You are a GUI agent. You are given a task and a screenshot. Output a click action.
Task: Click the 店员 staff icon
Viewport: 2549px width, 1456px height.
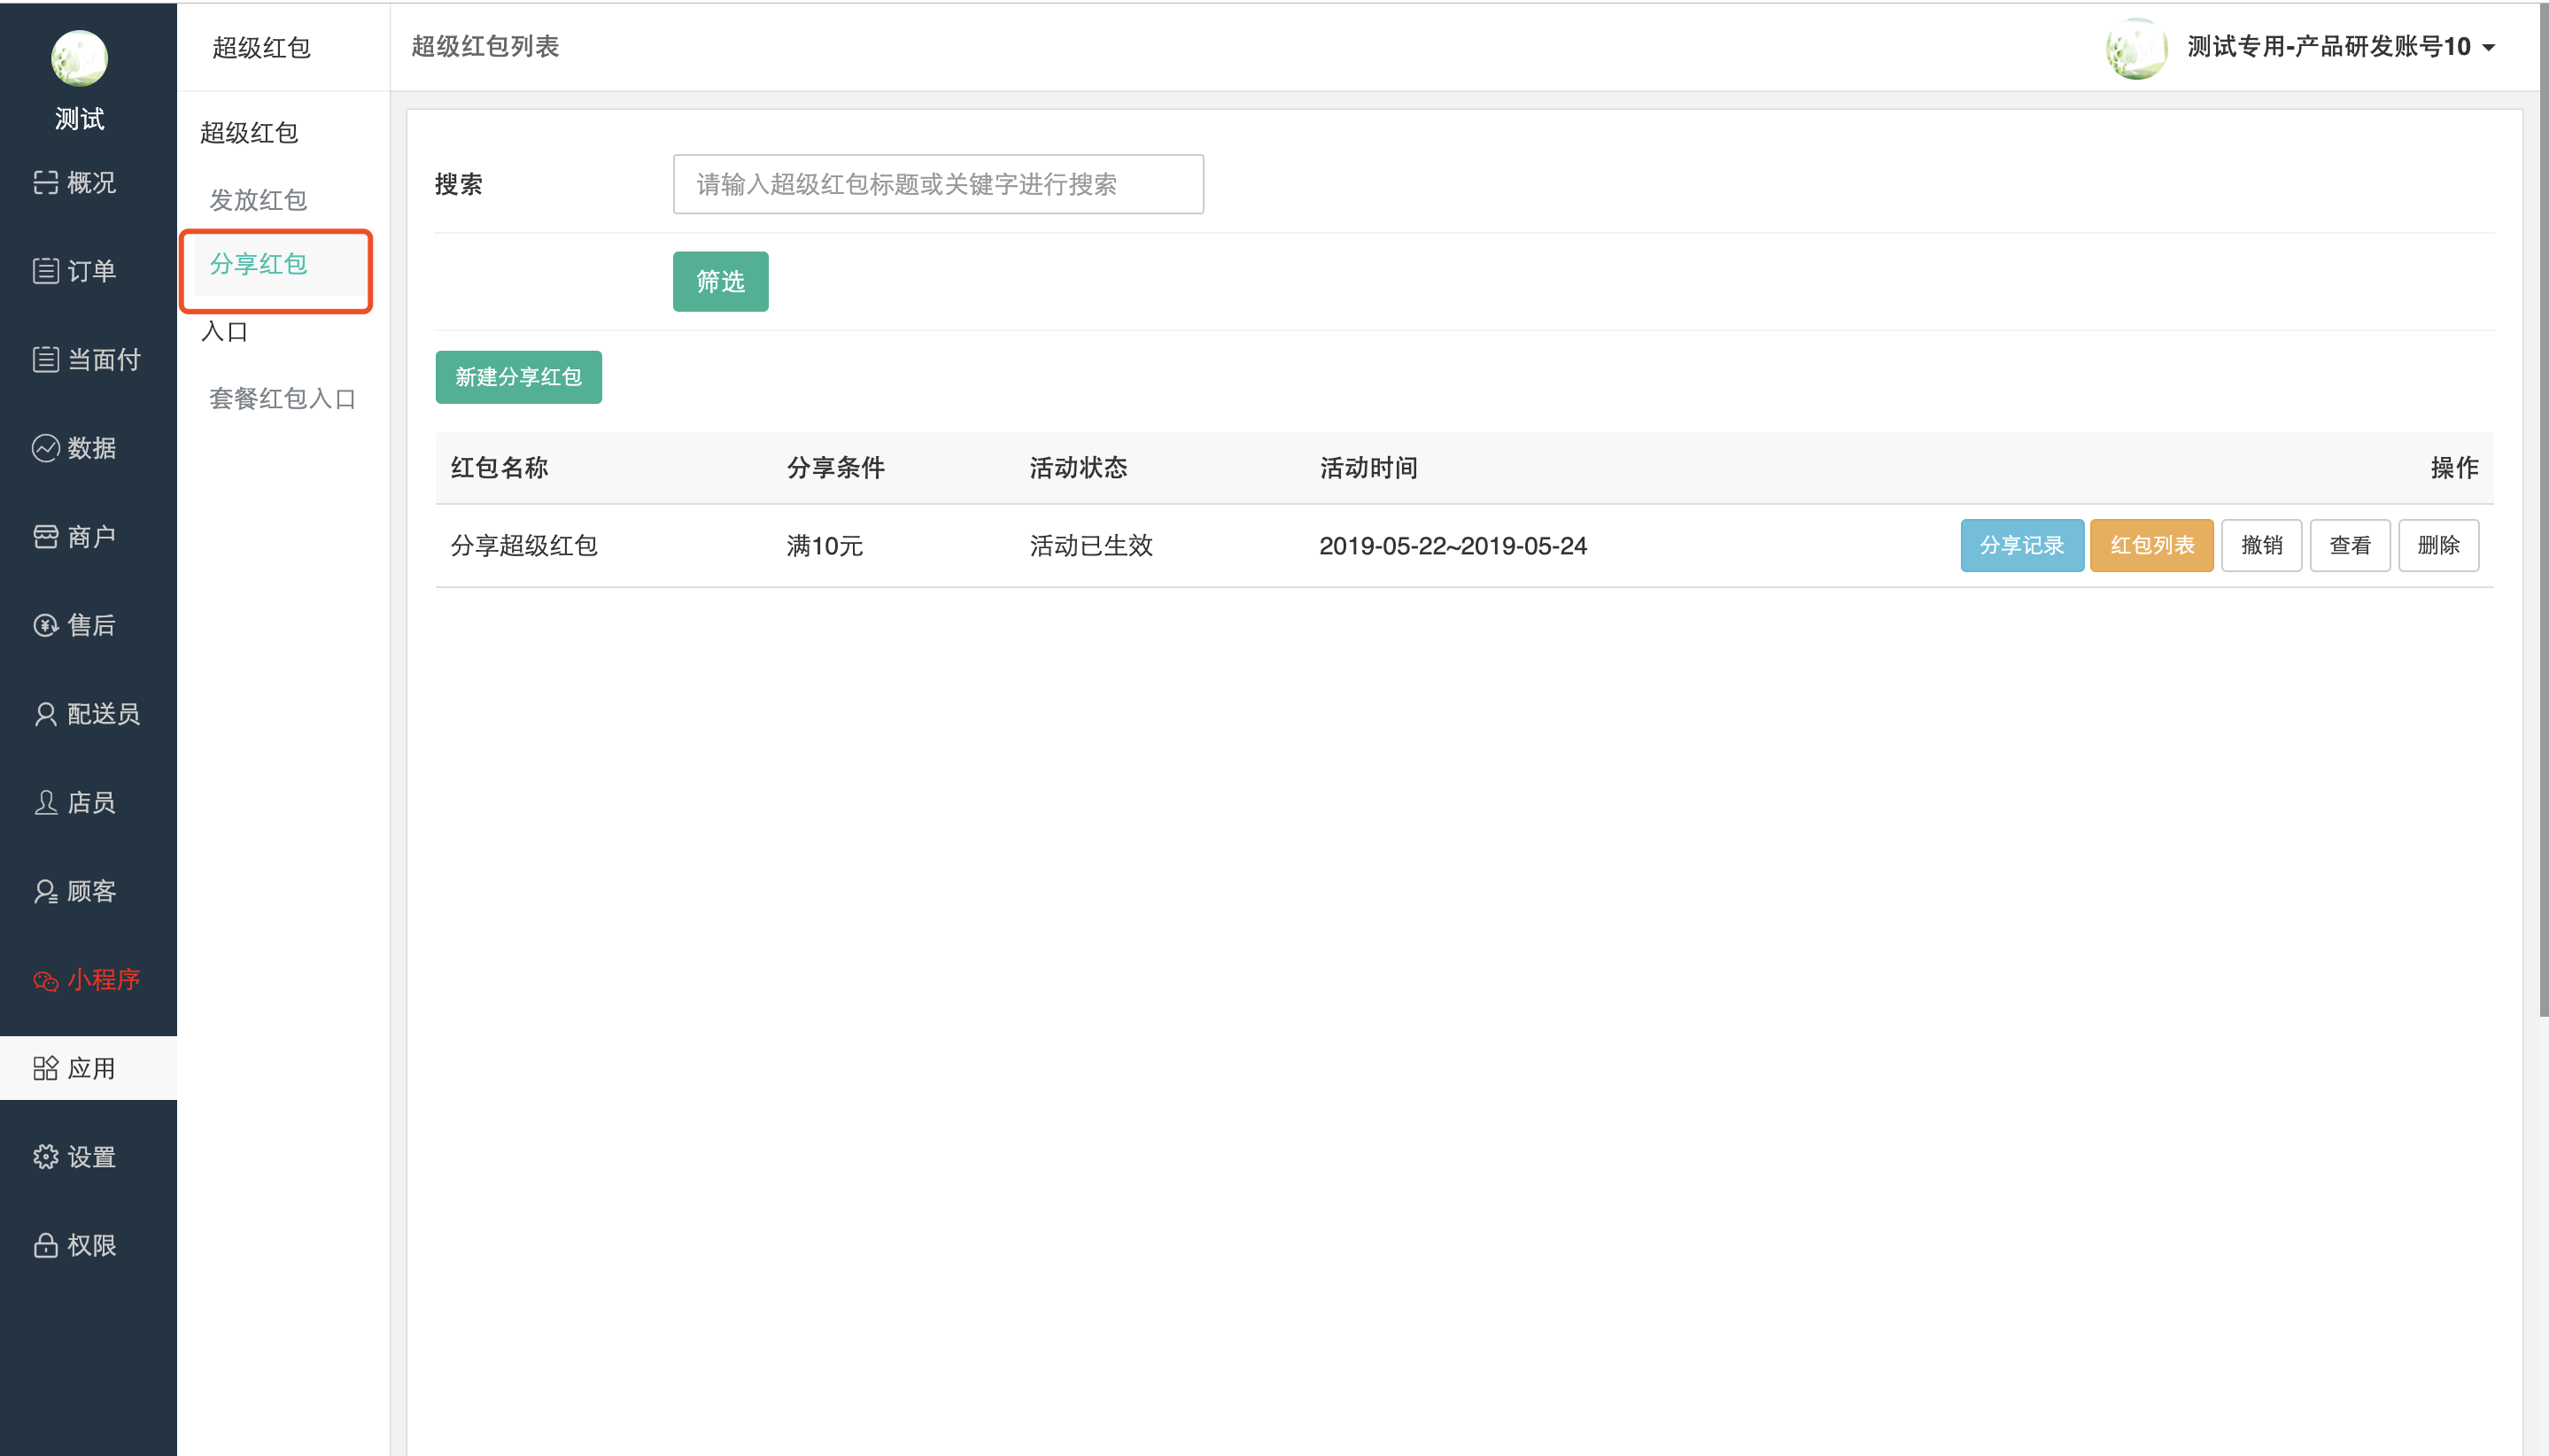45,802
